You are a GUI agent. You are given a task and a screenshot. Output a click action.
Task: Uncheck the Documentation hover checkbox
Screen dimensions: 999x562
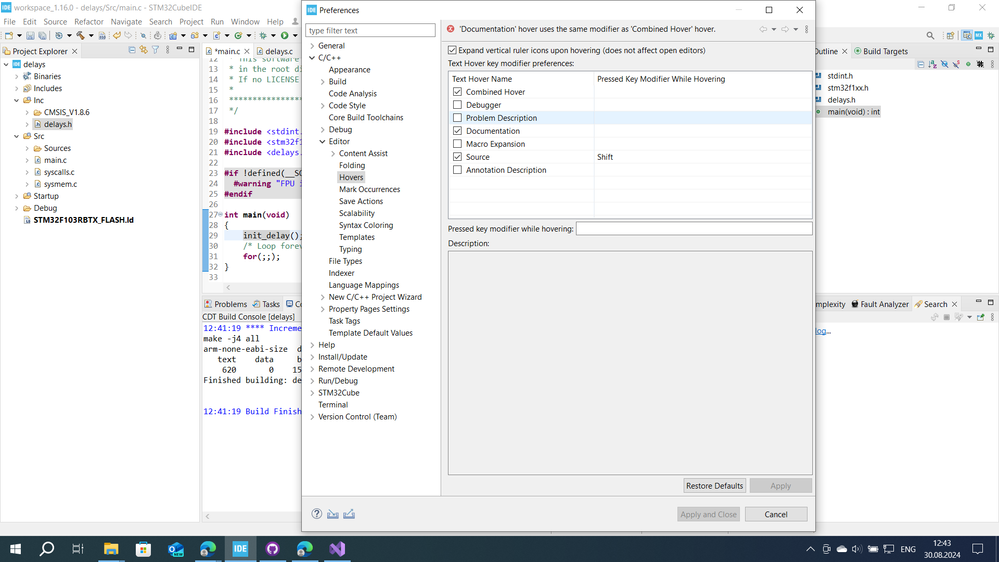(x=457, y=131)
